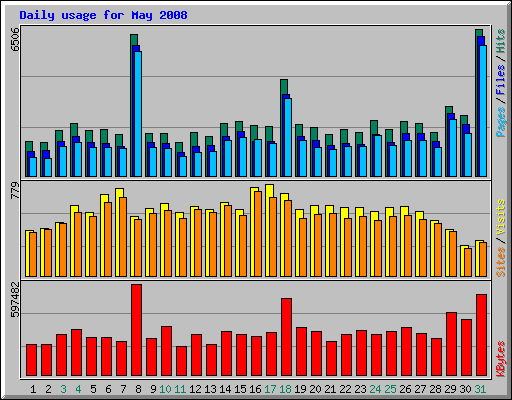Image resolution: width=512 pixels, height=400 pixels.
Task: Click green day 18 axis label
Action: pos(285,389)
